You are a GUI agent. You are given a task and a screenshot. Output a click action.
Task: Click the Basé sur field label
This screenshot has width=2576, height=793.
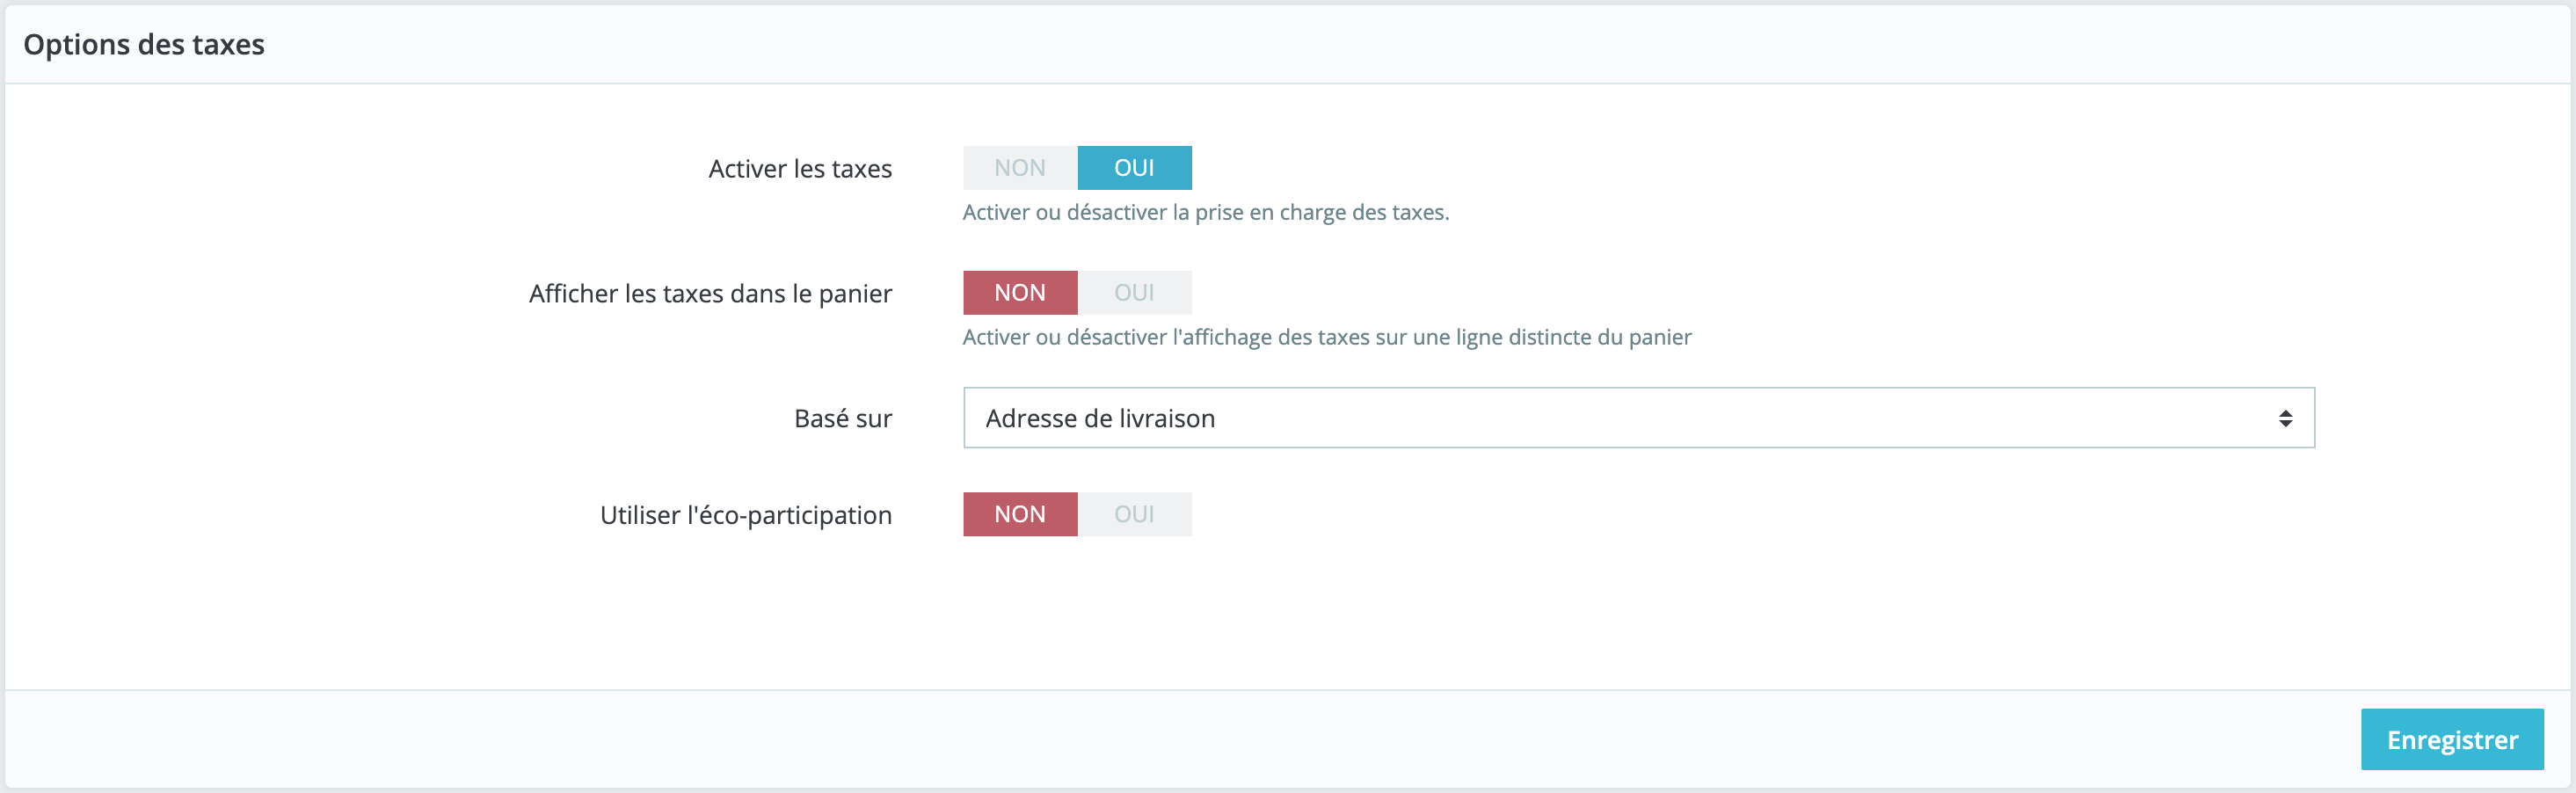coord(843,419)
